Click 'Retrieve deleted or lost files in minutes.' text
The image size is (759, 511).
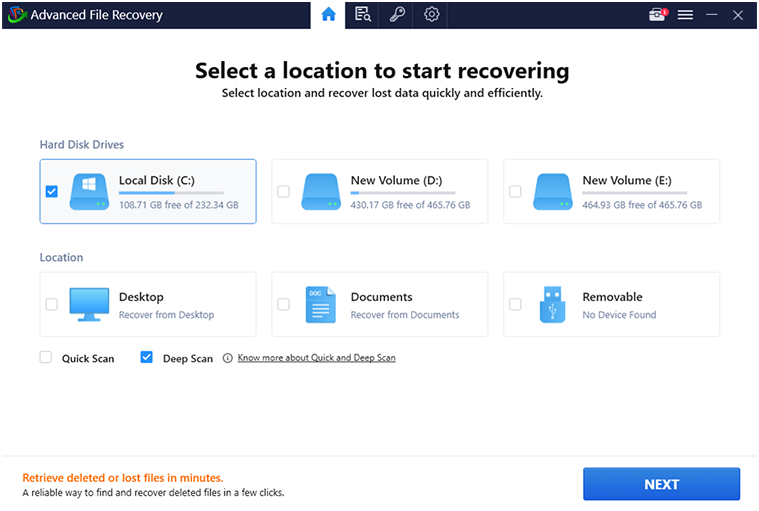123,478
